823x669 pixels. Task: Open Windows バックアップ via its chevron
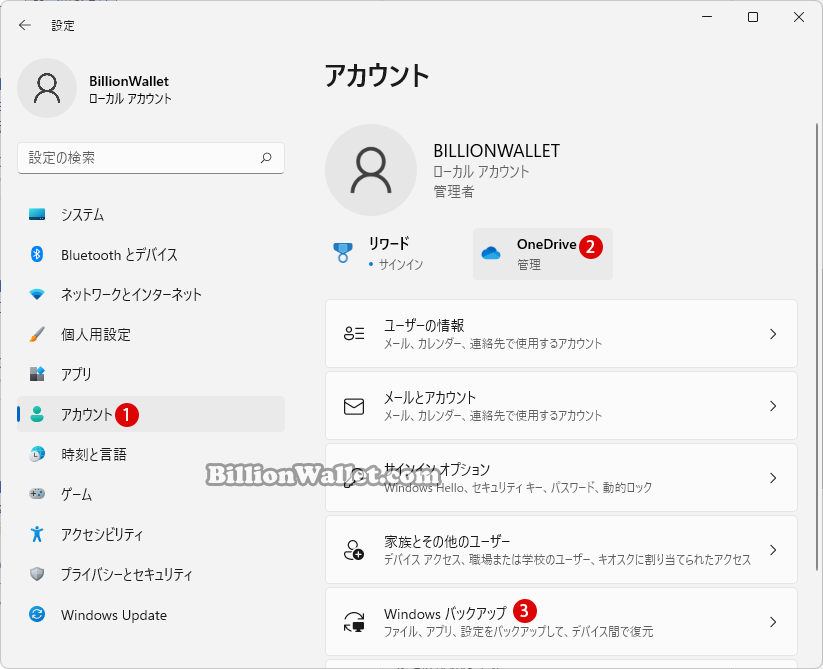773,622
